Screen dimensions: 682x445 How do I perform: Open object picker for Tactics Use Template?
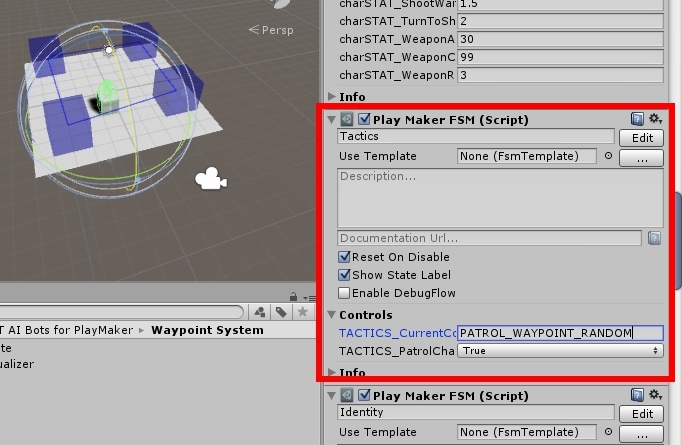click(x=608, y=156)
